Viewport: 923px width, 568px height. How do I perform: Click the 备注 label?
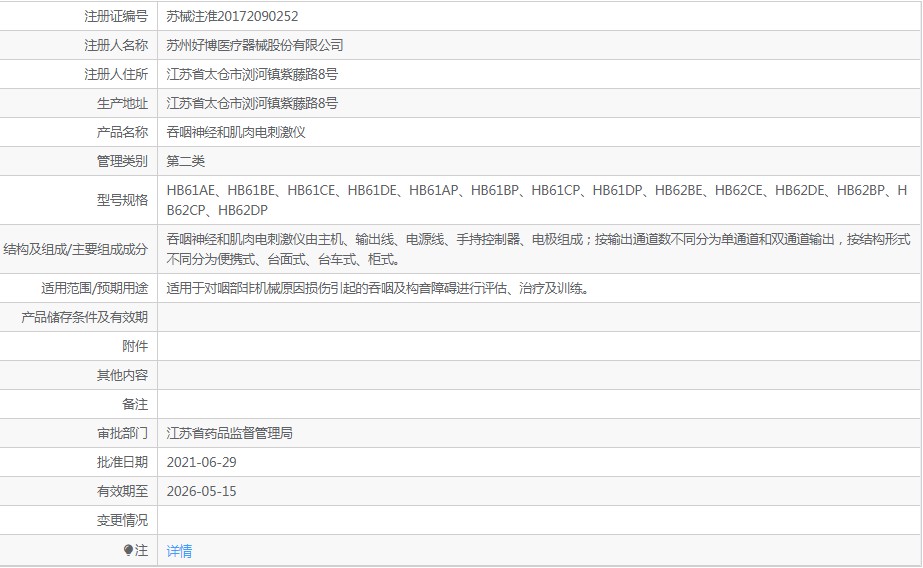(x=135, y=404)
